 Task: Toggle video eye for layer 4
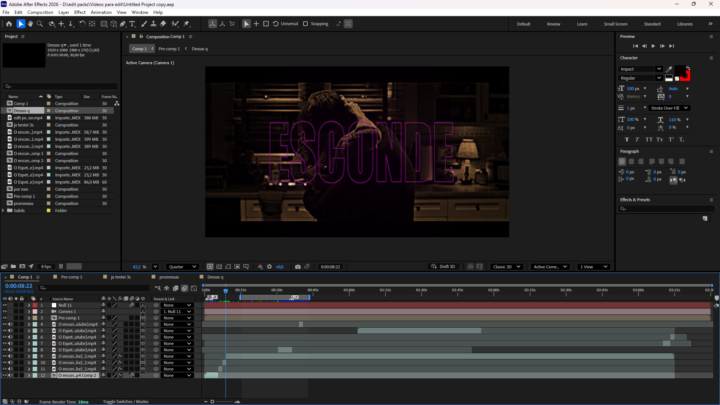pyautogui.click(x=5, y=324)
